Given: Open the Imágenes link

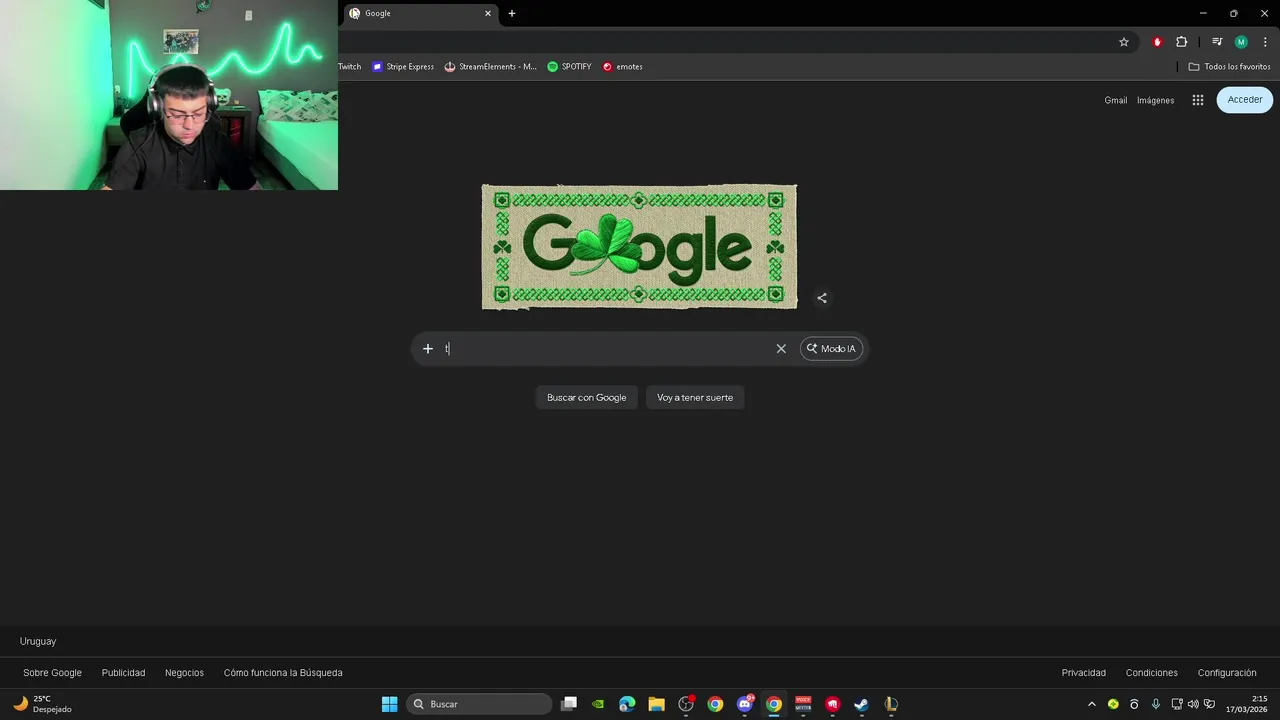Looking at the screenshot, I should coord(1155,100).
